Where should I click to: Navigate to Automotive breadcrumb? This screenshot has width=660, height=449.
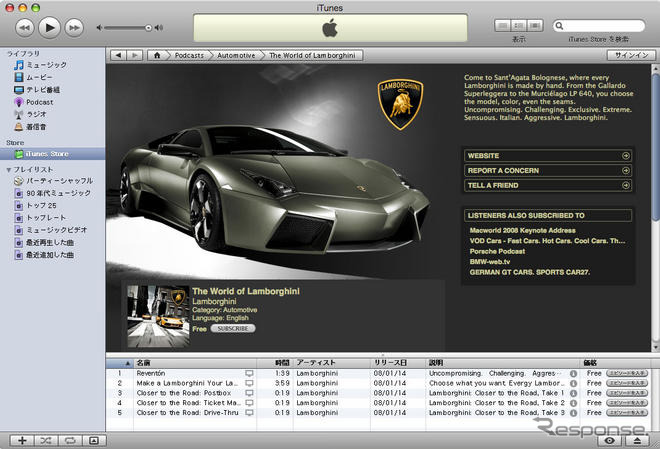coord(232,56)
